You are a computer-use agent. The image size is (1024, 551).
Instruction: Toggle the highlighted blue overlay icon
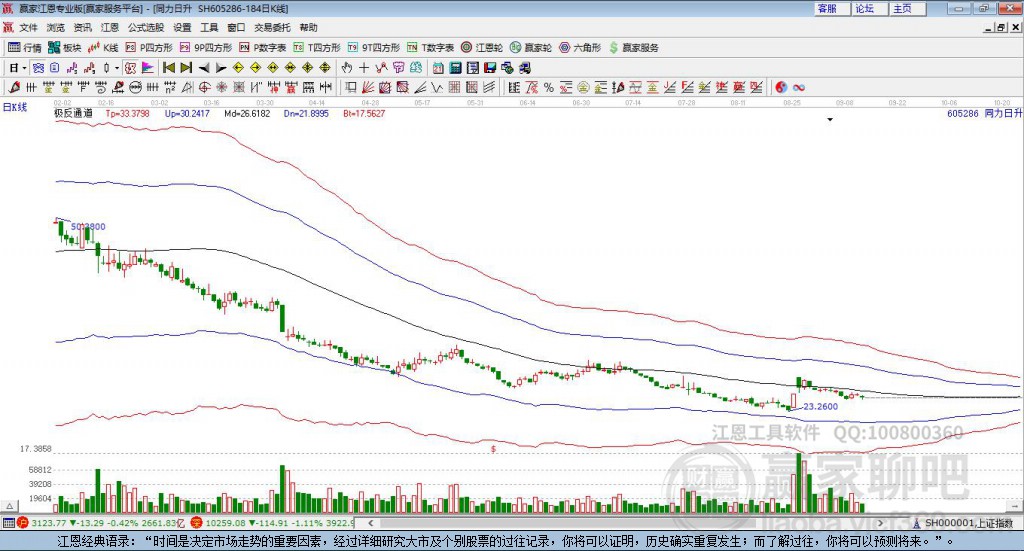(39, 68)
